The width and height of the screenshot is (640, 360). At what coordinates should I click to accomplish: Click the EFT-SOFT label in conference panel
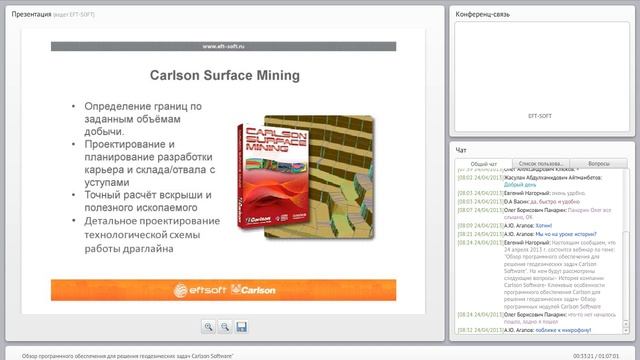[x=540, y=116]
